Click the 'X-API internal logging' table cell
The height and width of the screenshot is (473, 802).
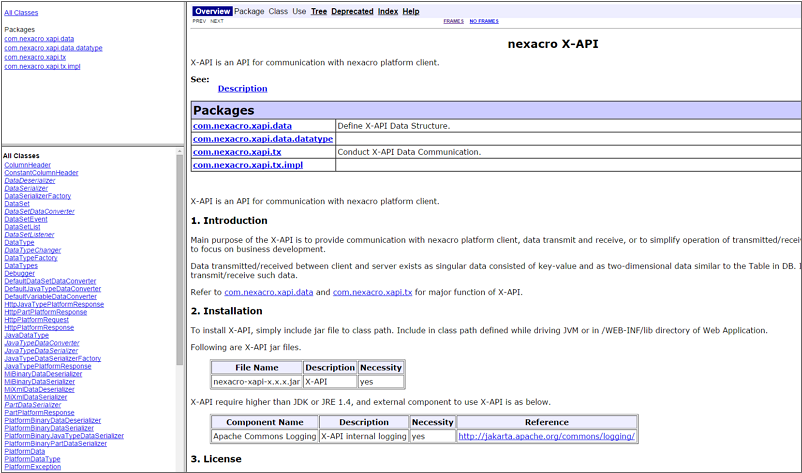(x=364, y=436)
